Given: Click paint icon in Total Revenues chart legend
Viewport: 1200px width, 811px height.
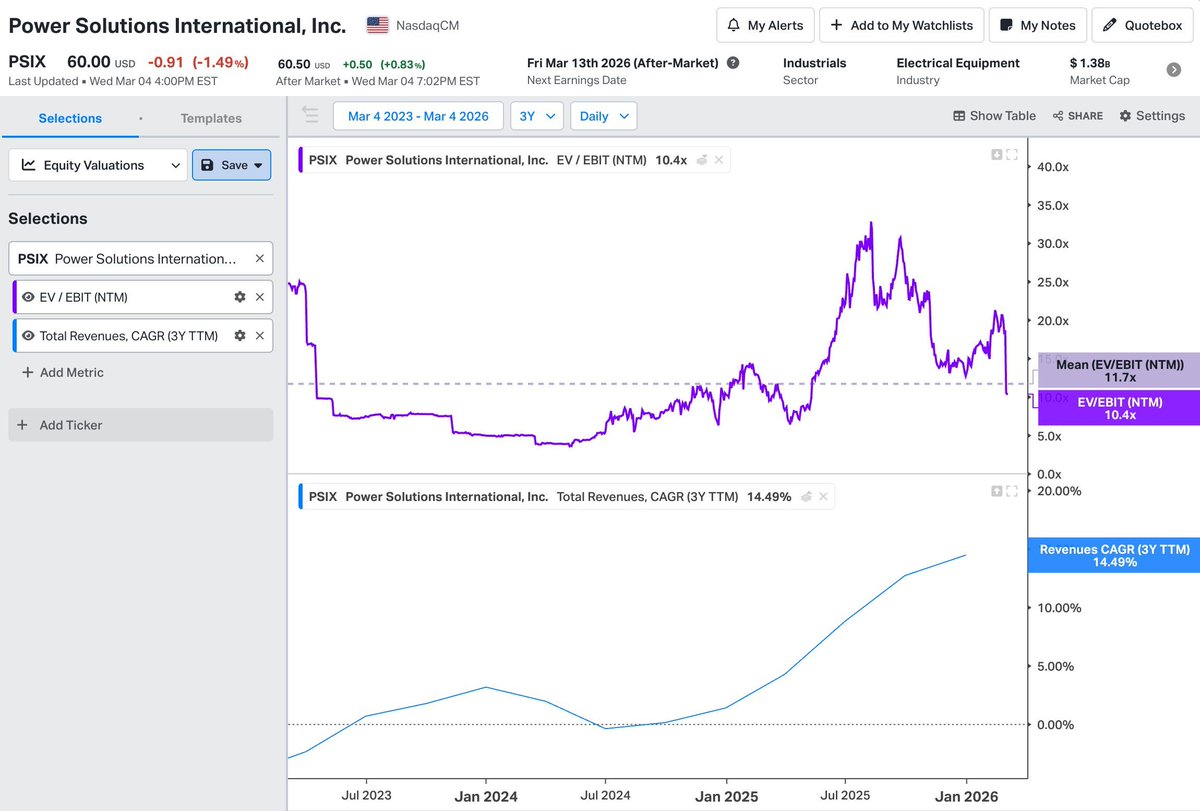Looking at the screenshot, I should click(x=806, y=496).
